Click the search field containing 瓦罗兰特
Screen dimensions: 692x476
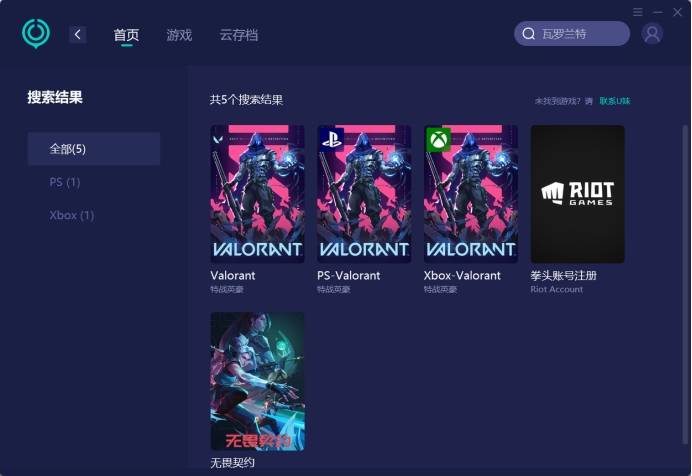coord(580,34)
